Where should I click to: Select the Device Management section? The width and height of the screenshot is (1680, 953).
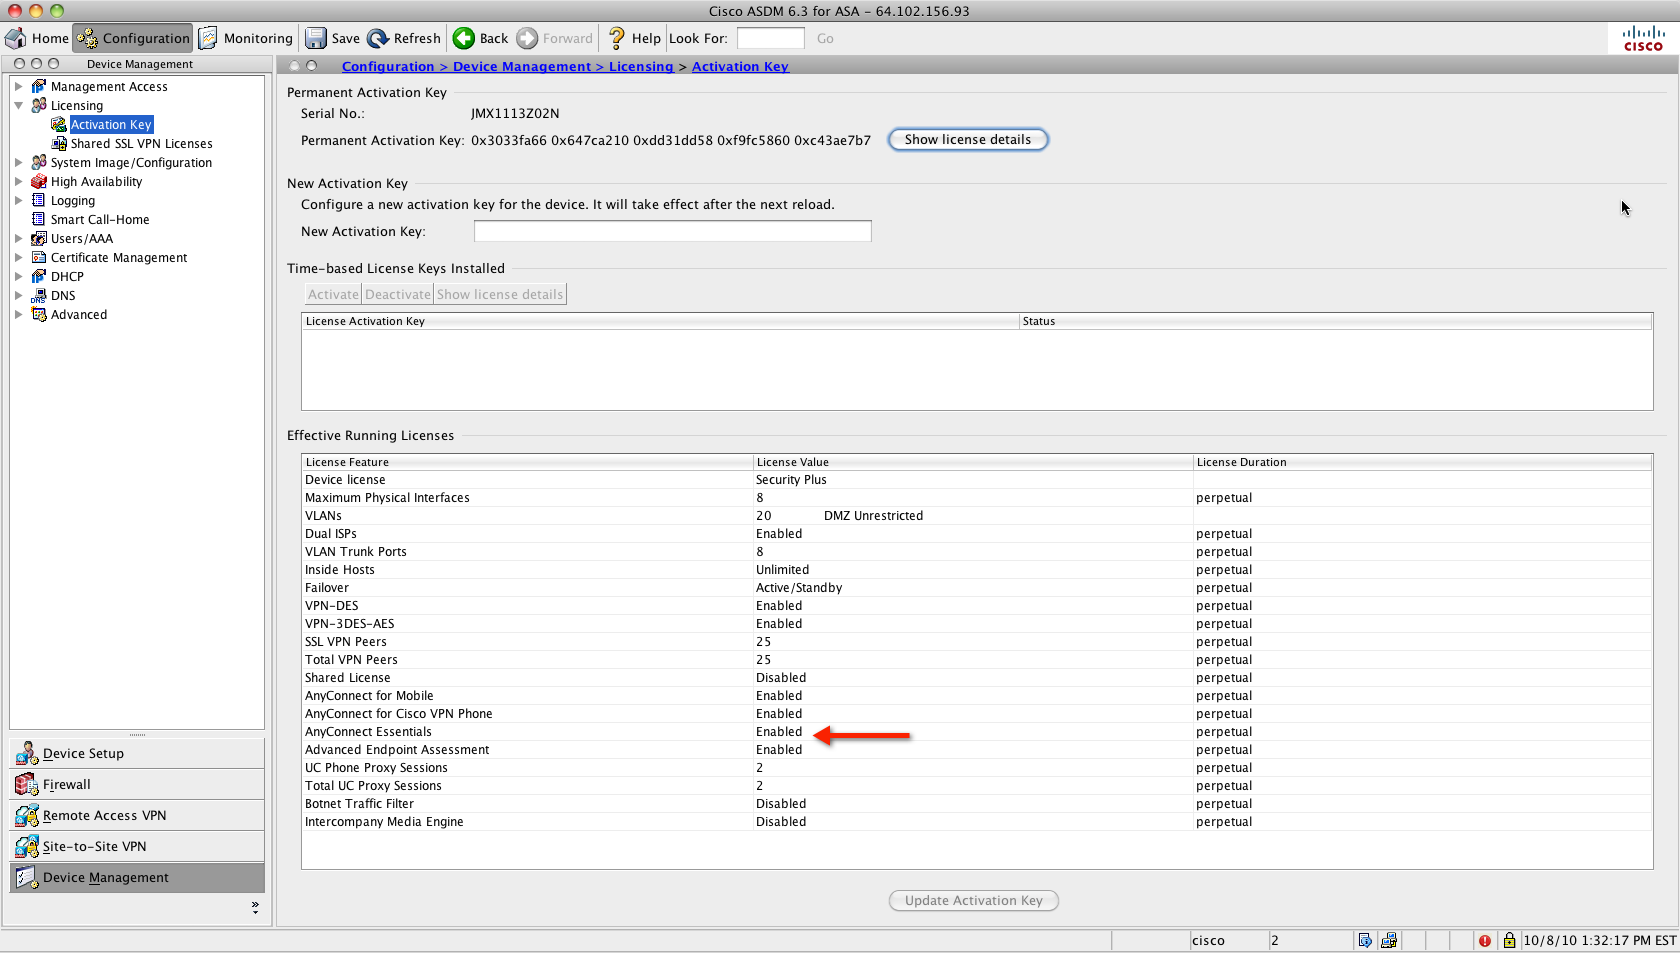click(x=137, y=878)
